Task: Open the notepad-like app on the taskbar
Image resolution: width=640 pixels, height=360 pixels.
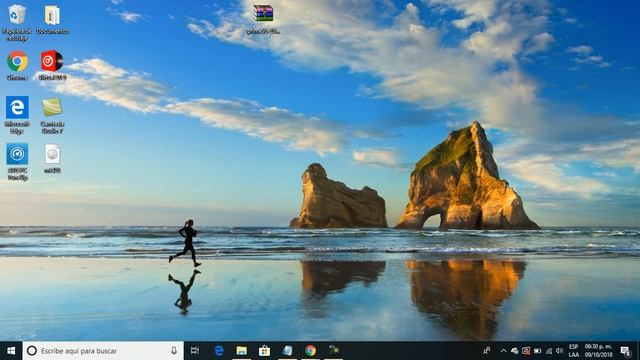Action: pyautogui.click(x=287, y=351)
